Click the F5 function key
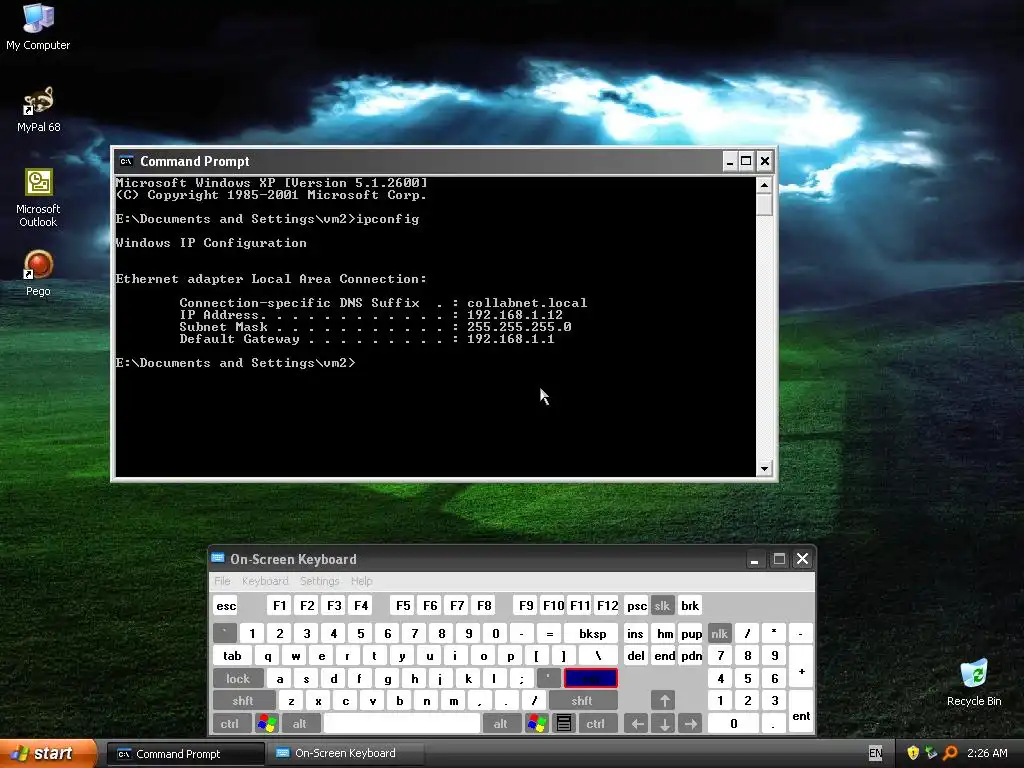Screen dimensions: 1024x768 403,605
